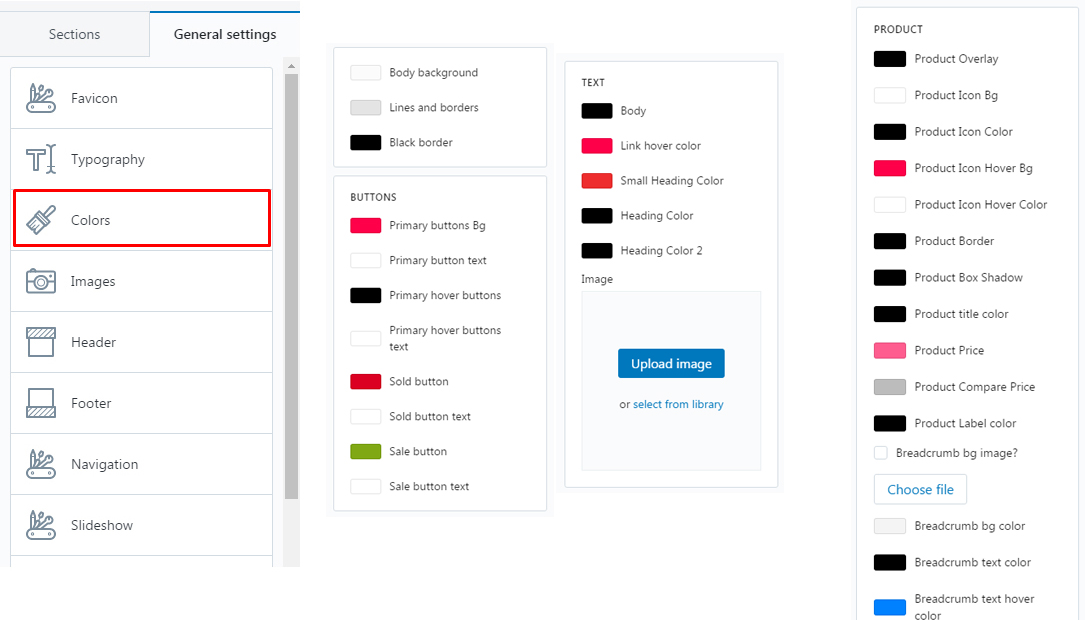Click the Navigation settings icon

[41, 464]
